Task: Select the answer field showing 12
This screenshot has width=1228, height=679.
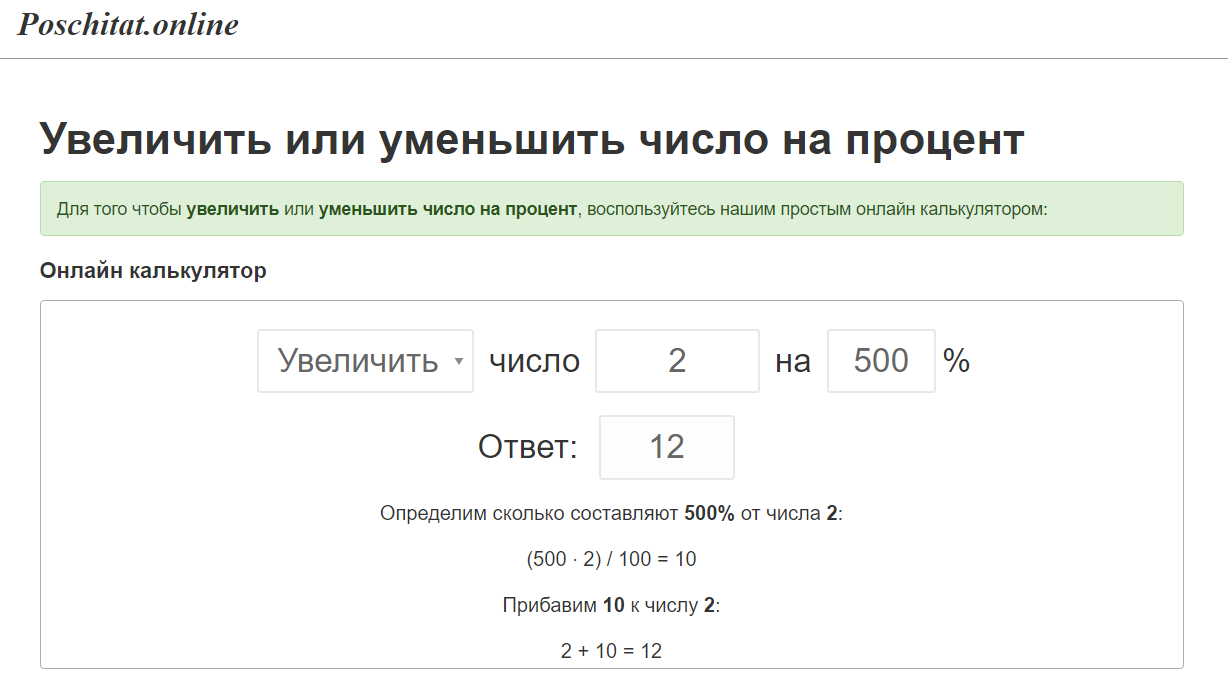Action: (666, 447)
